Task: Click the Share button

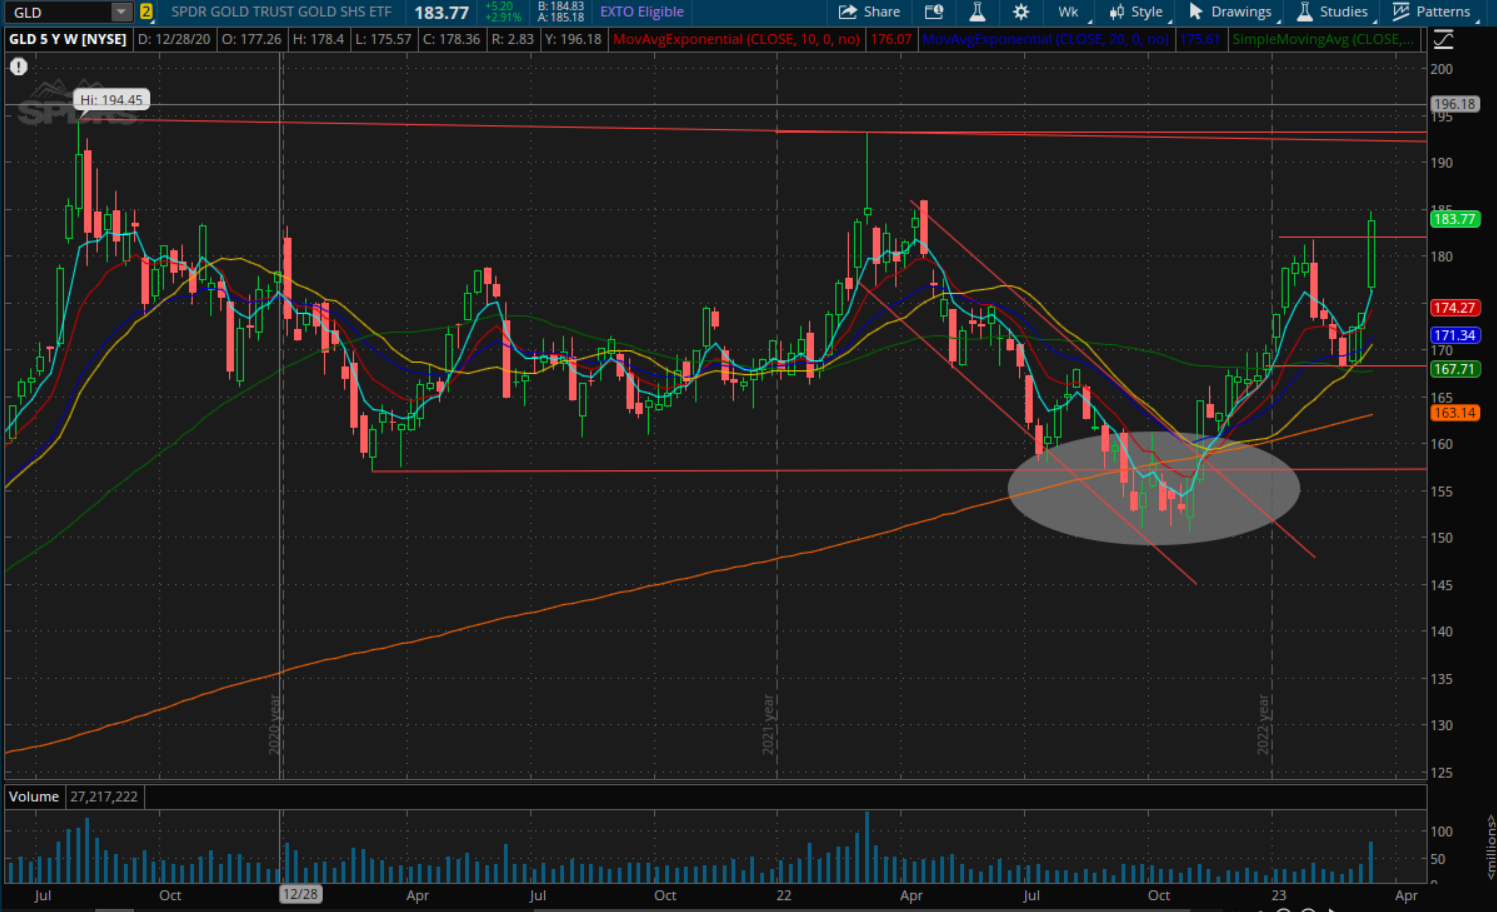Action: (x=870, y=12)
